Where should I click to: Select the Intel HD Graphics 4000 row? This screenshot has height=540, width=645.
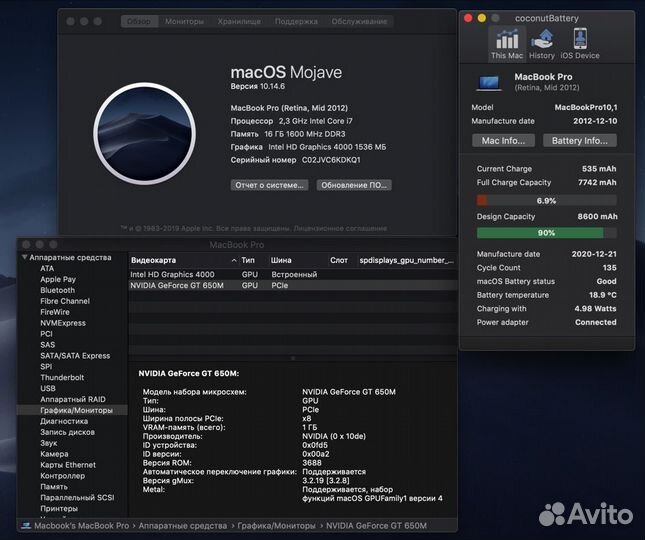click(x=292, y=274)
